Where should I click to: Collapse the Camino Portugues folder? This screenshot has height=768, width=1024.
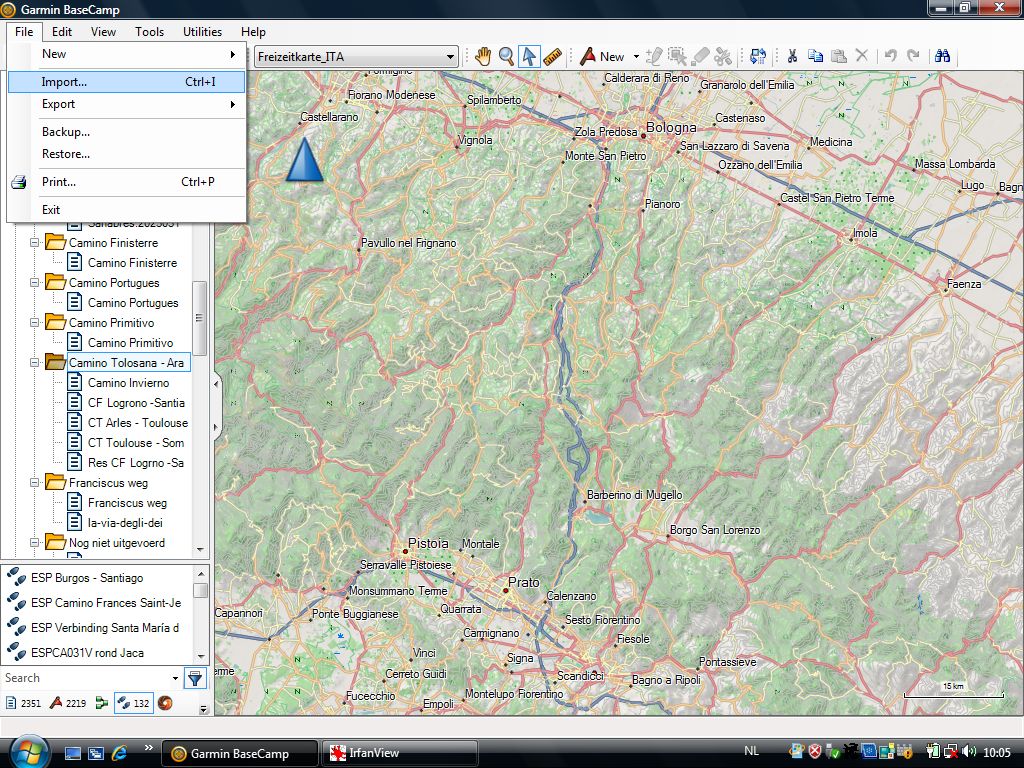(x=36, y=283)
